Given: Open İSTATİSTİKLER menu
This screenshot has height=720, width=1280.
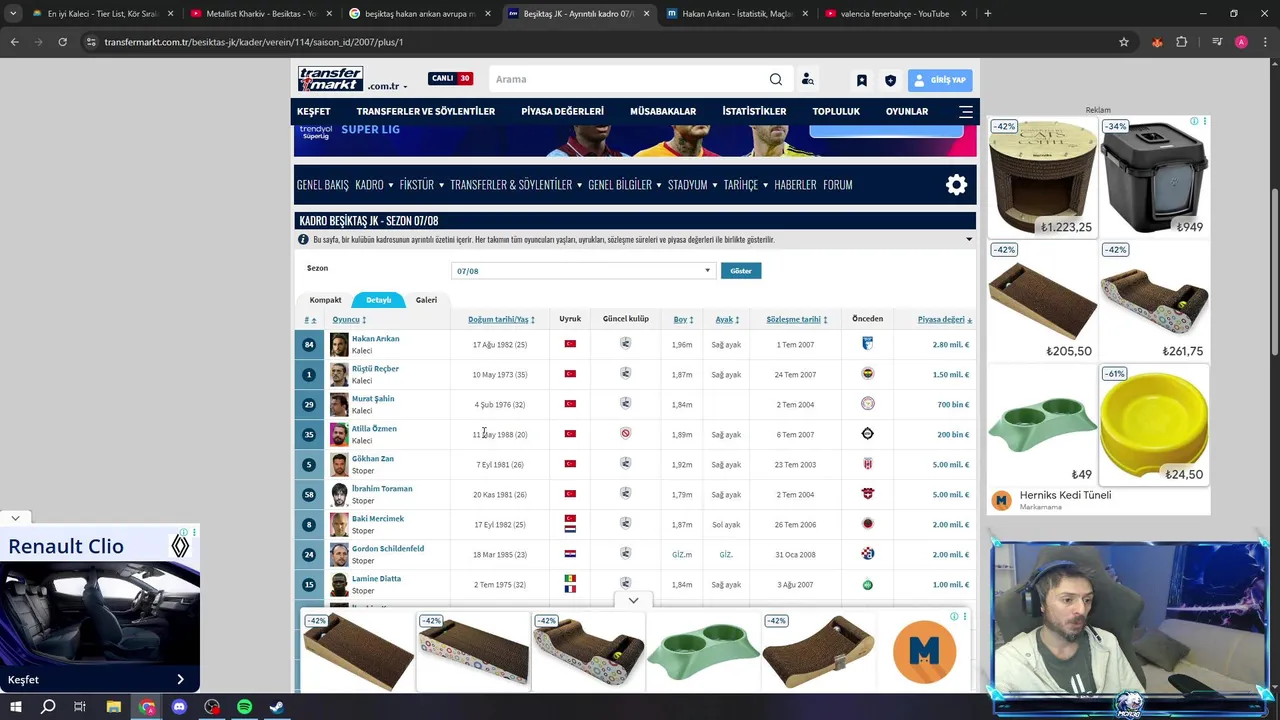Looking at the screenshot, I should (754, 111).
